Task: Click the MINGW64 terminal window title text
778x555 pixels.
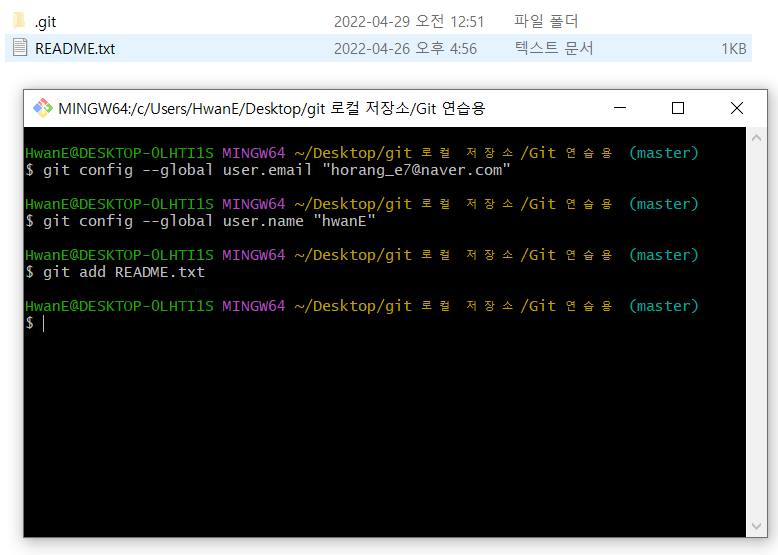Action: pyautogui.click(x=271, y=108)
